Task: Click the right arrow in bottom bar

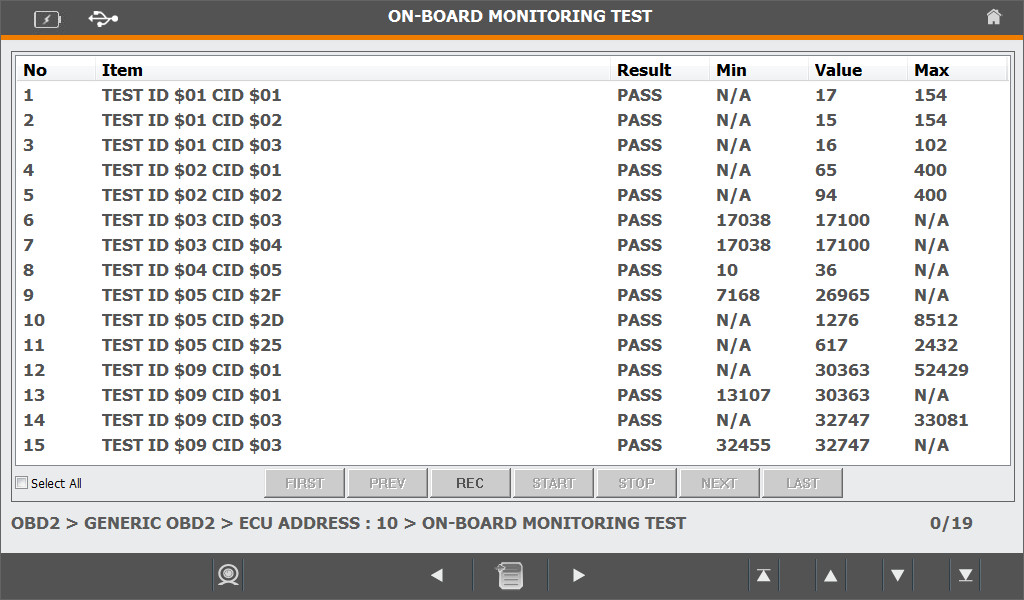Action: [578, 575]
